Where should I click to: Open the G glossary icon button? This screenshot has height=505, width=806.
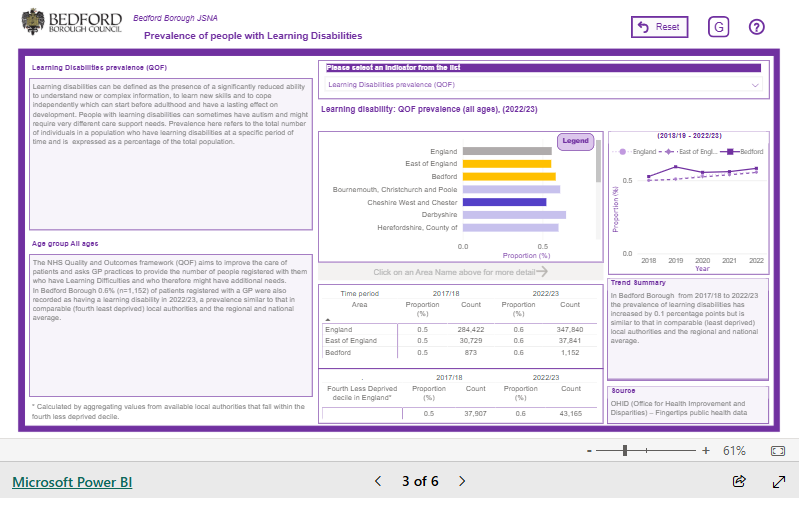pyautogui.click(x=718, y=27)
